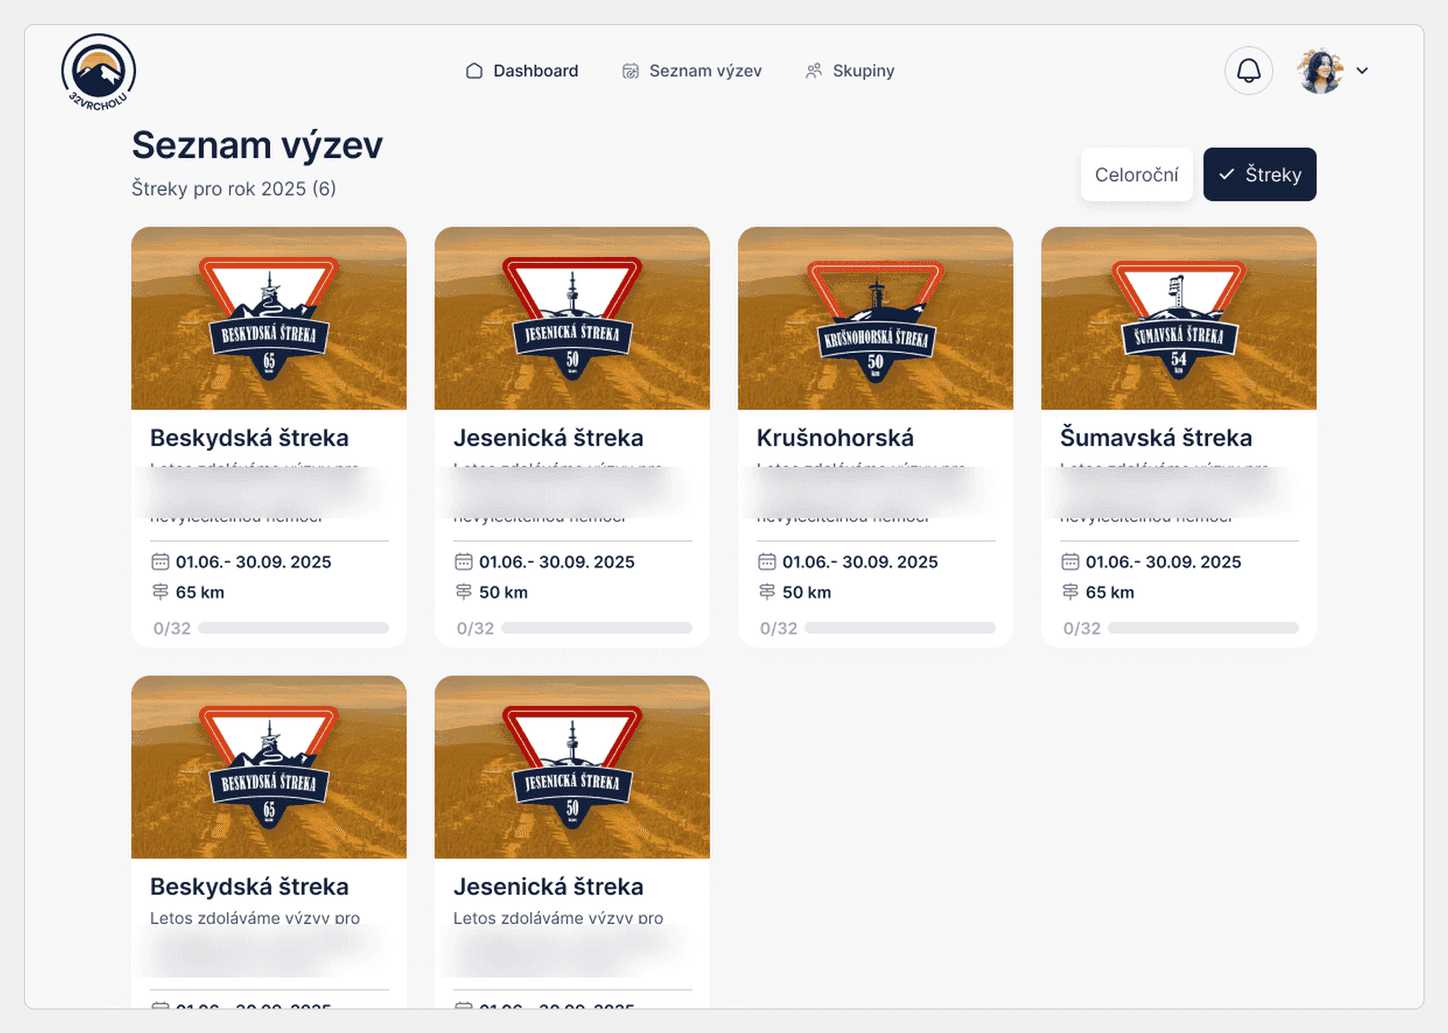Image resolution: width=1448 pixels, height=1033 pixels.
Task: Toggle the Štreky filter button
Action: pyautogui.click(x=1260, y=175)
